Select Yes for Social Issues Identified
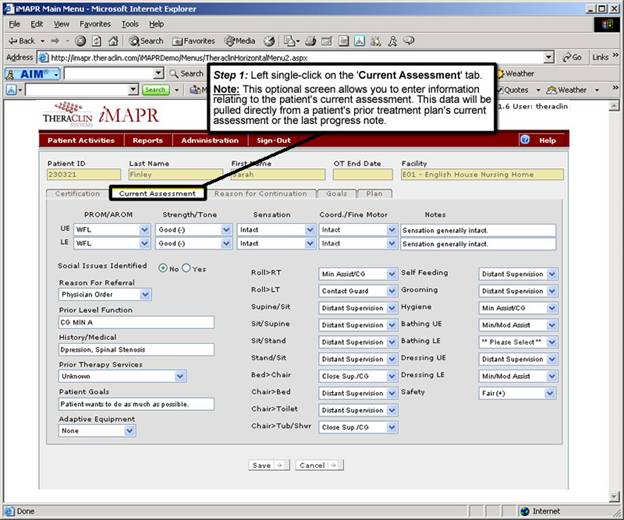624x520 pixels. [x=186, y=268]
